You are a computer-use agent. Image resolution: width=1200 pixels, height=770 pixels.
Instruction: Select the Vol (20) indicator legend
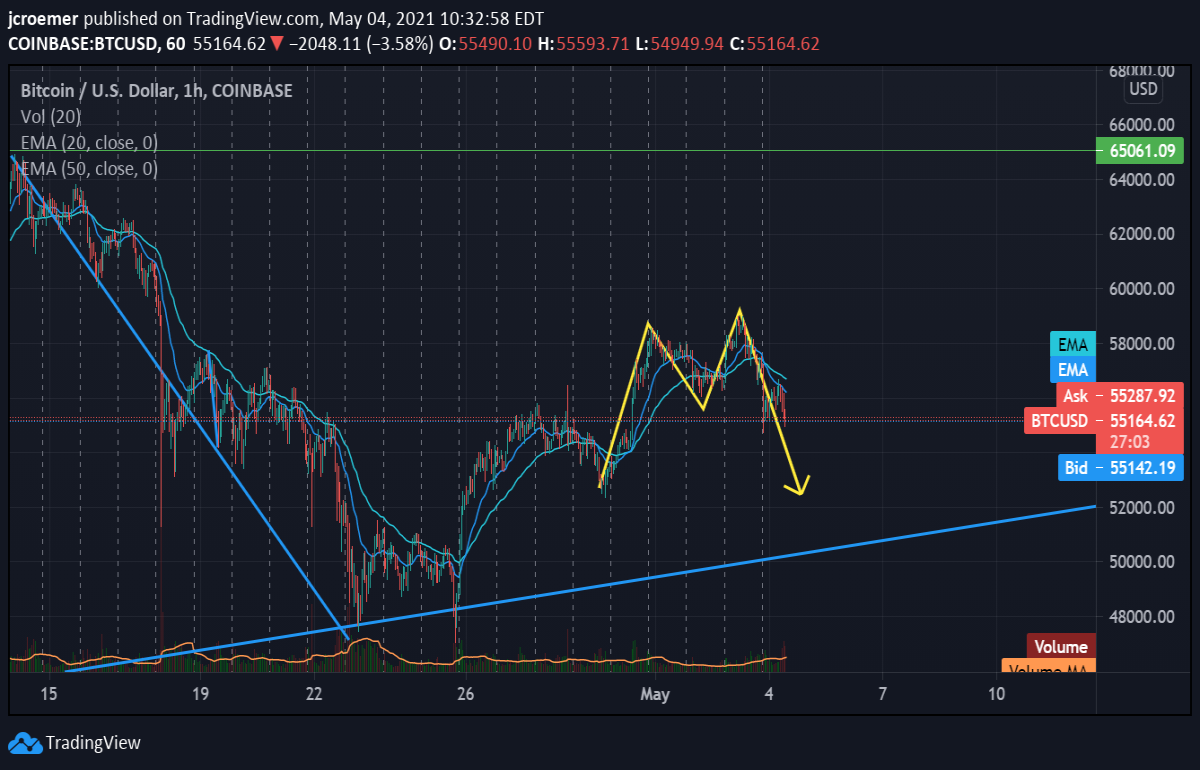click(x=51, y=117)
